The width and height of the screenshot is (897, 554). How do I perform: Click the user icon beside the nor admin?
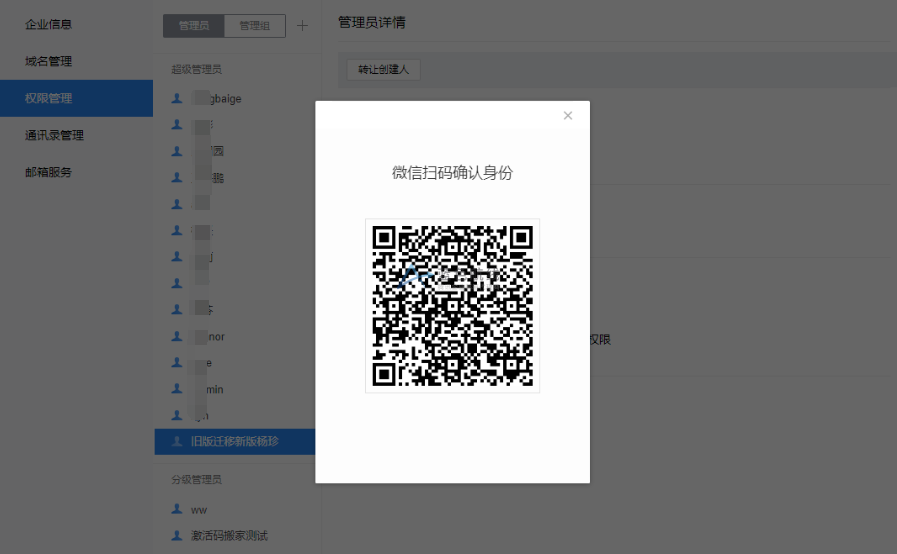[177, 336]
